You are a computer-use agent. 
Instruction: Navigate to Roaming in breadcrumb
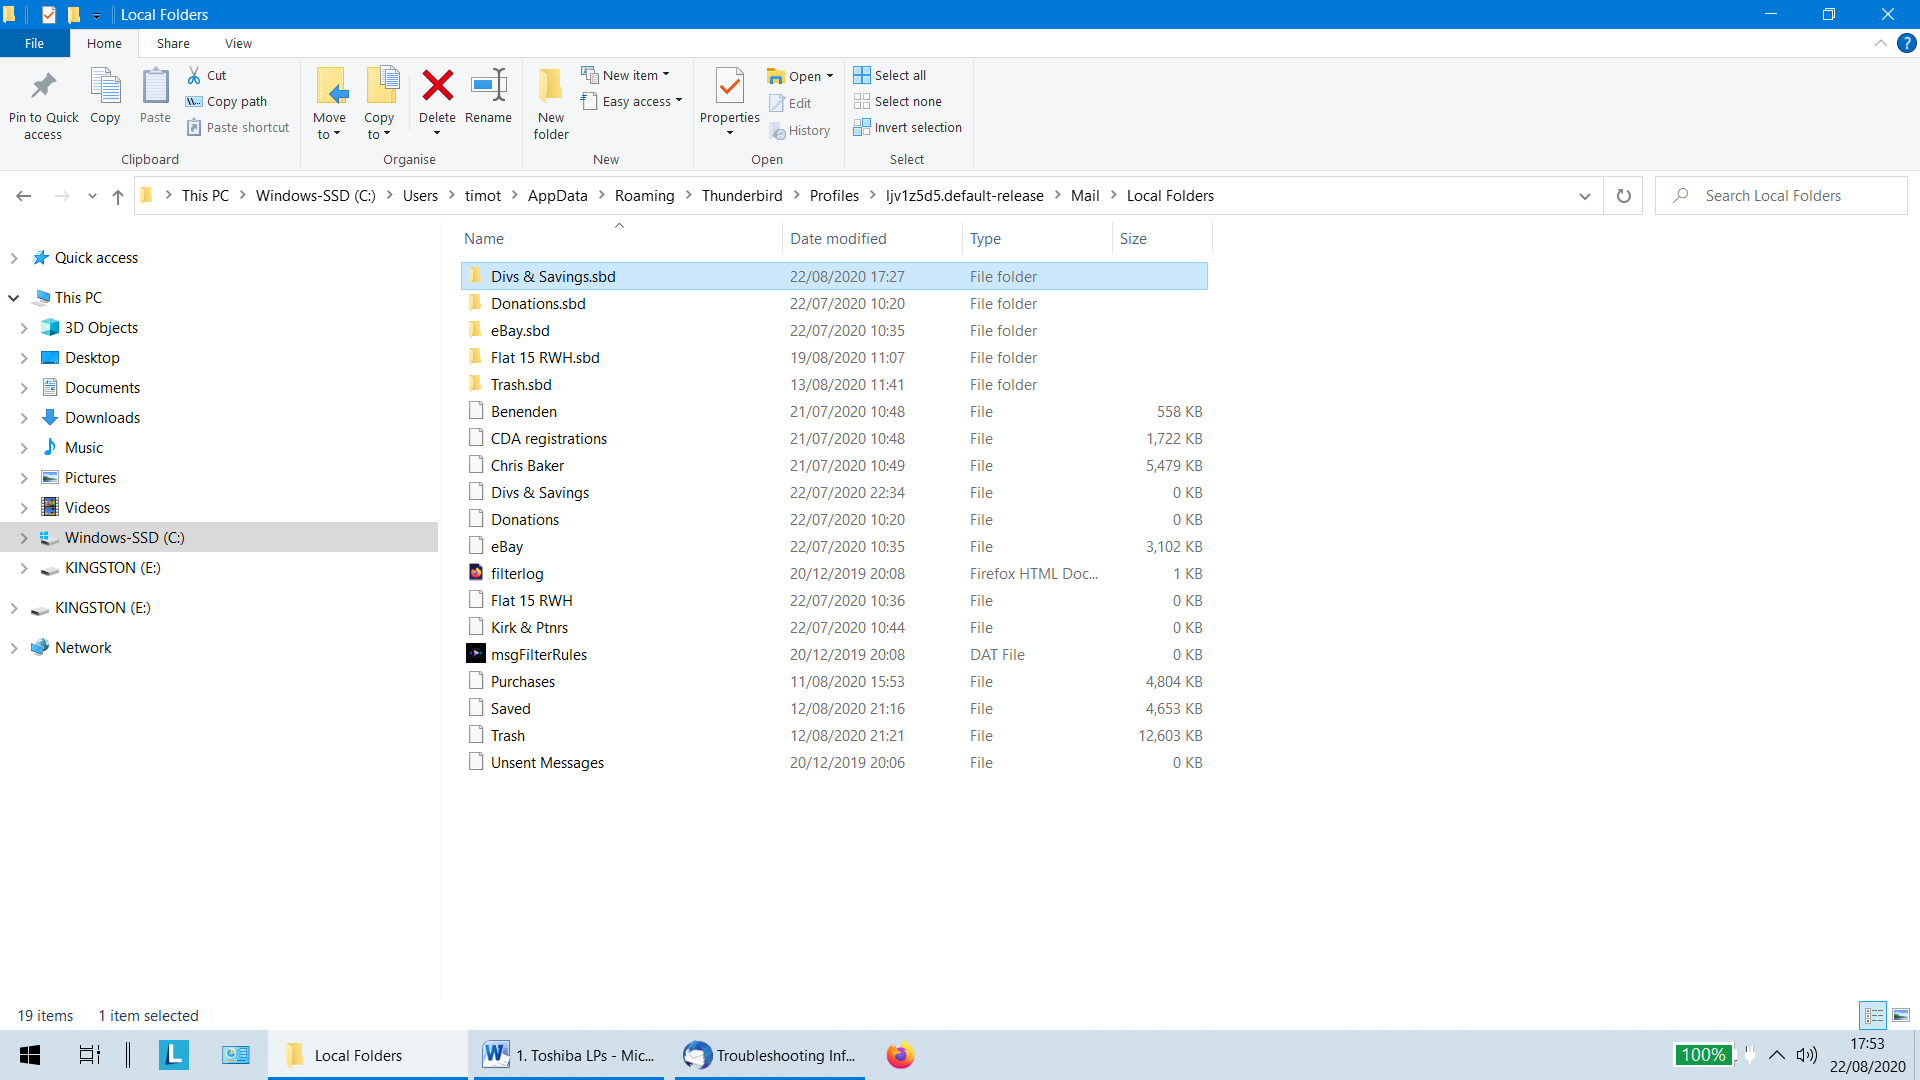(644, 196)
